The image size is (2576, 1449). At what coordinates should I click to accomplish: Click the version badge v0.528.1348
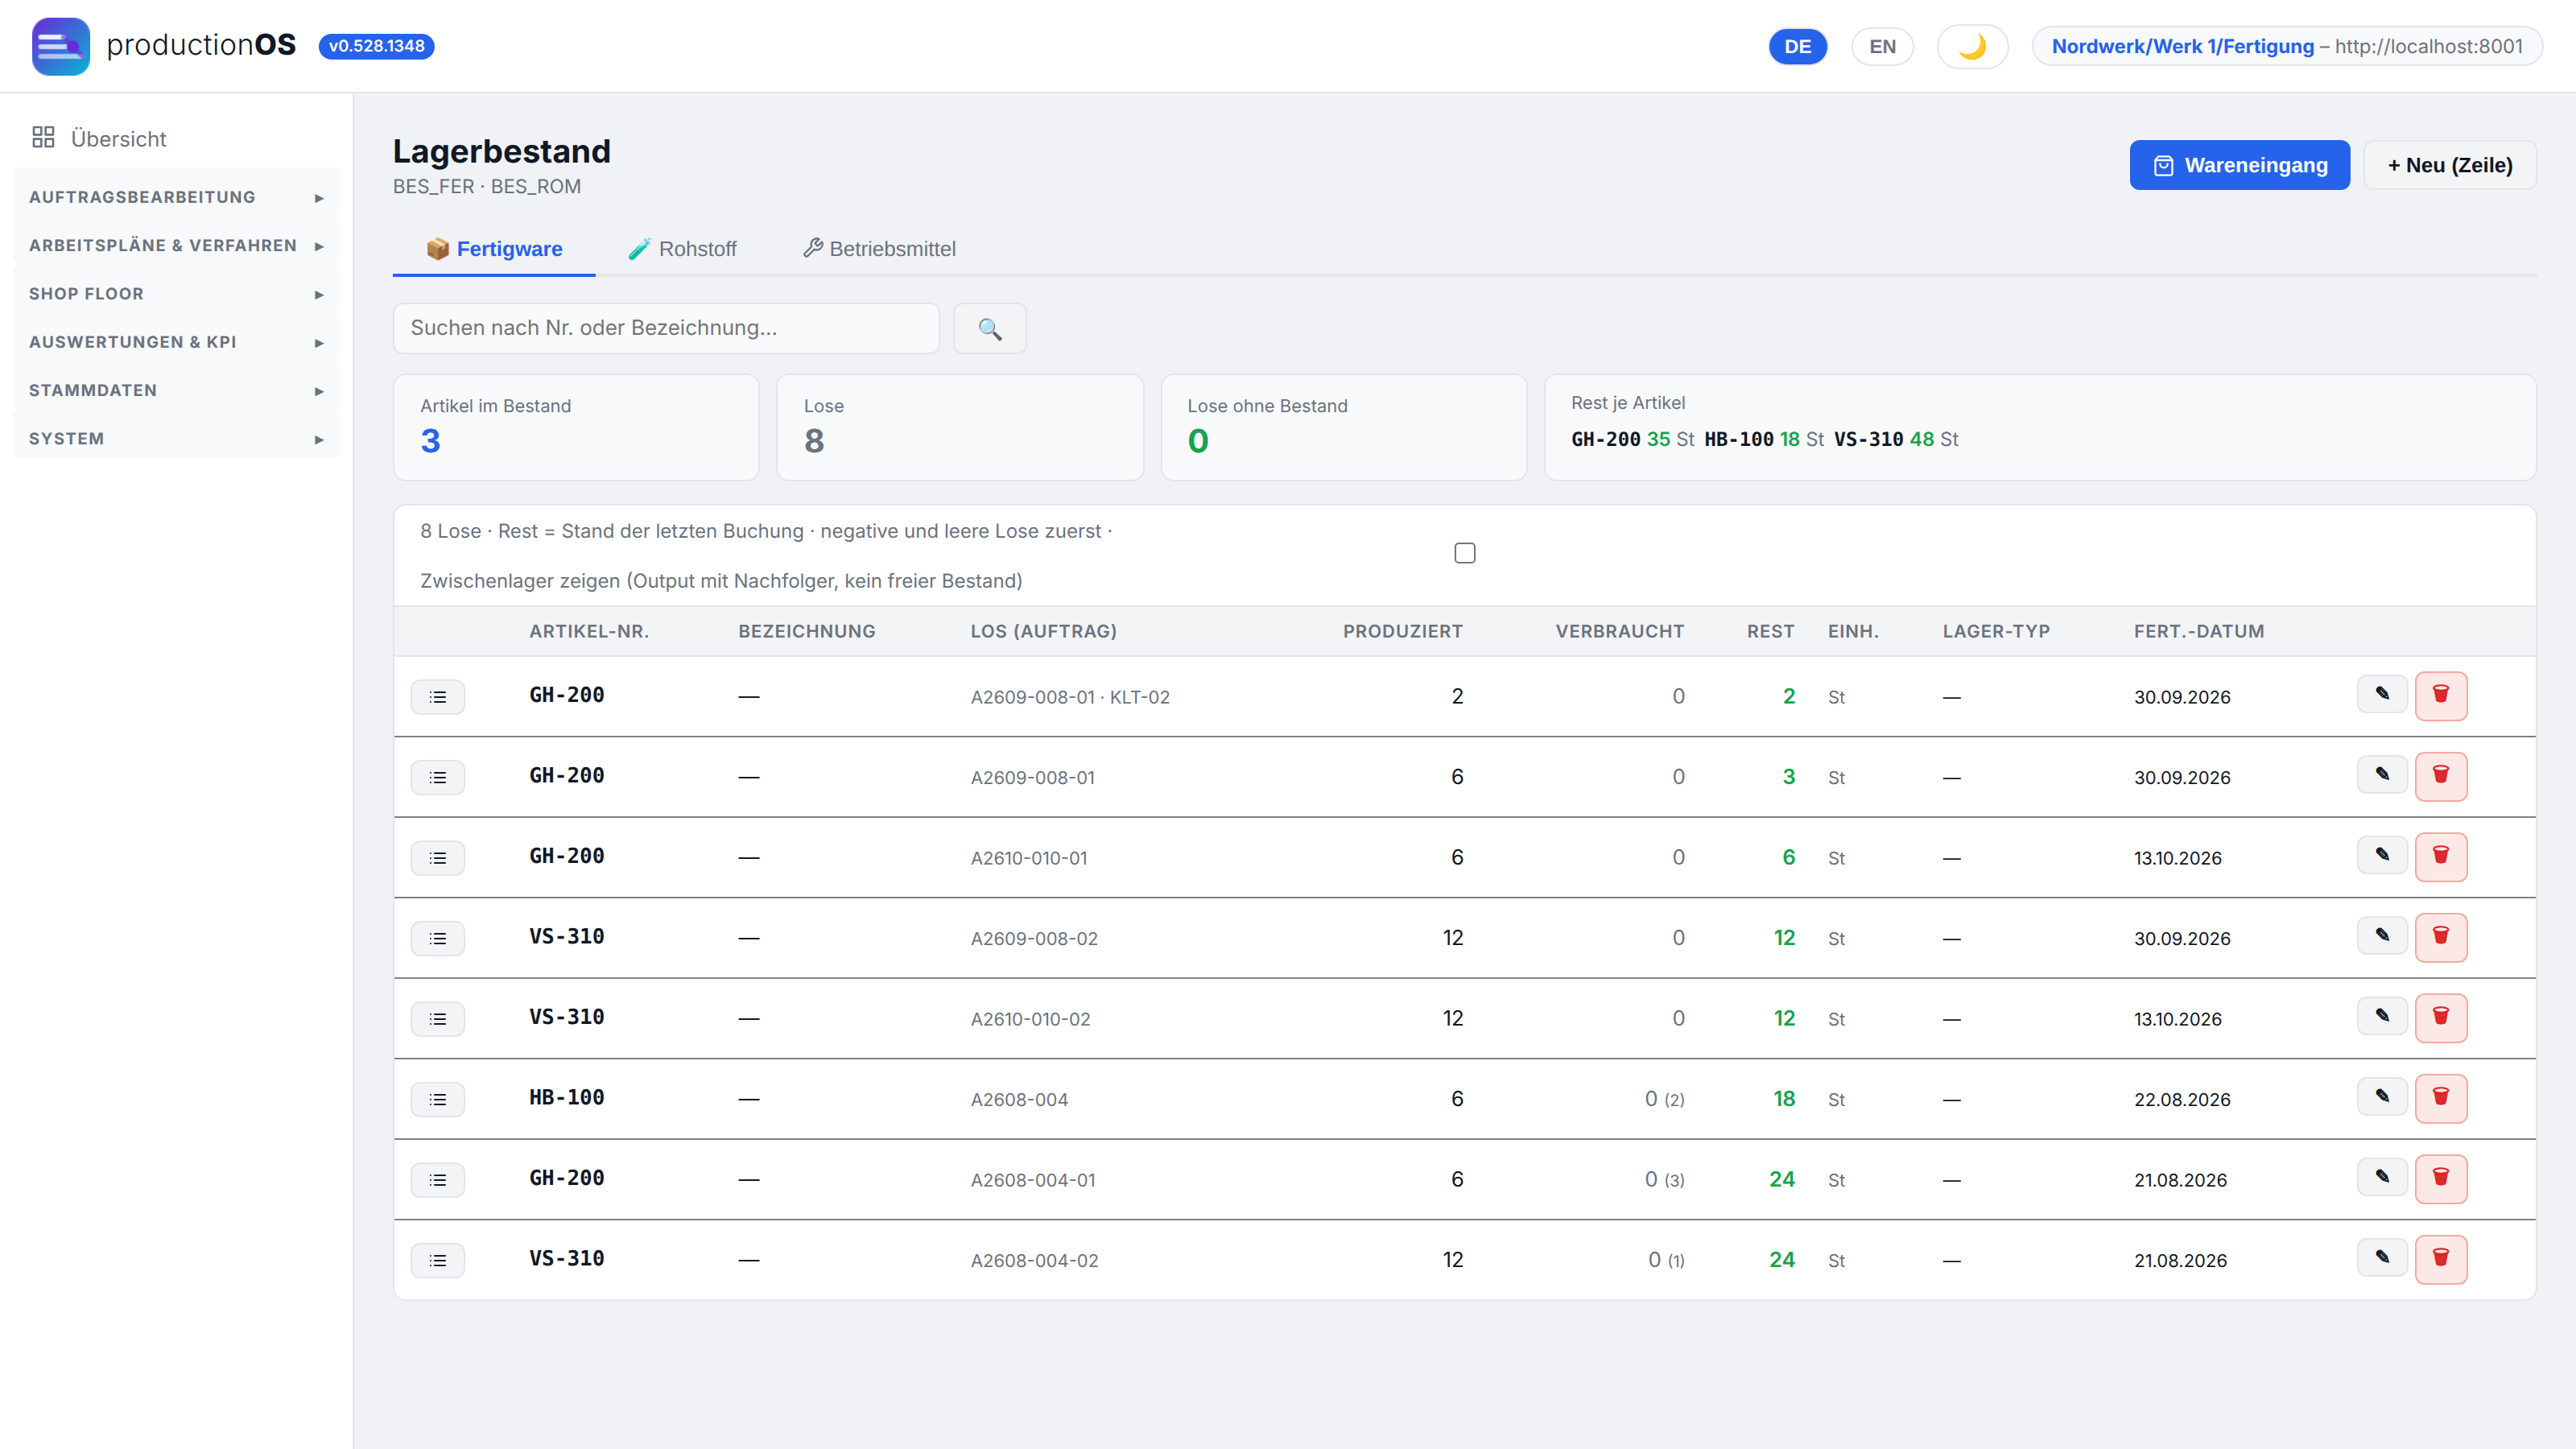(x=376, y=46)
